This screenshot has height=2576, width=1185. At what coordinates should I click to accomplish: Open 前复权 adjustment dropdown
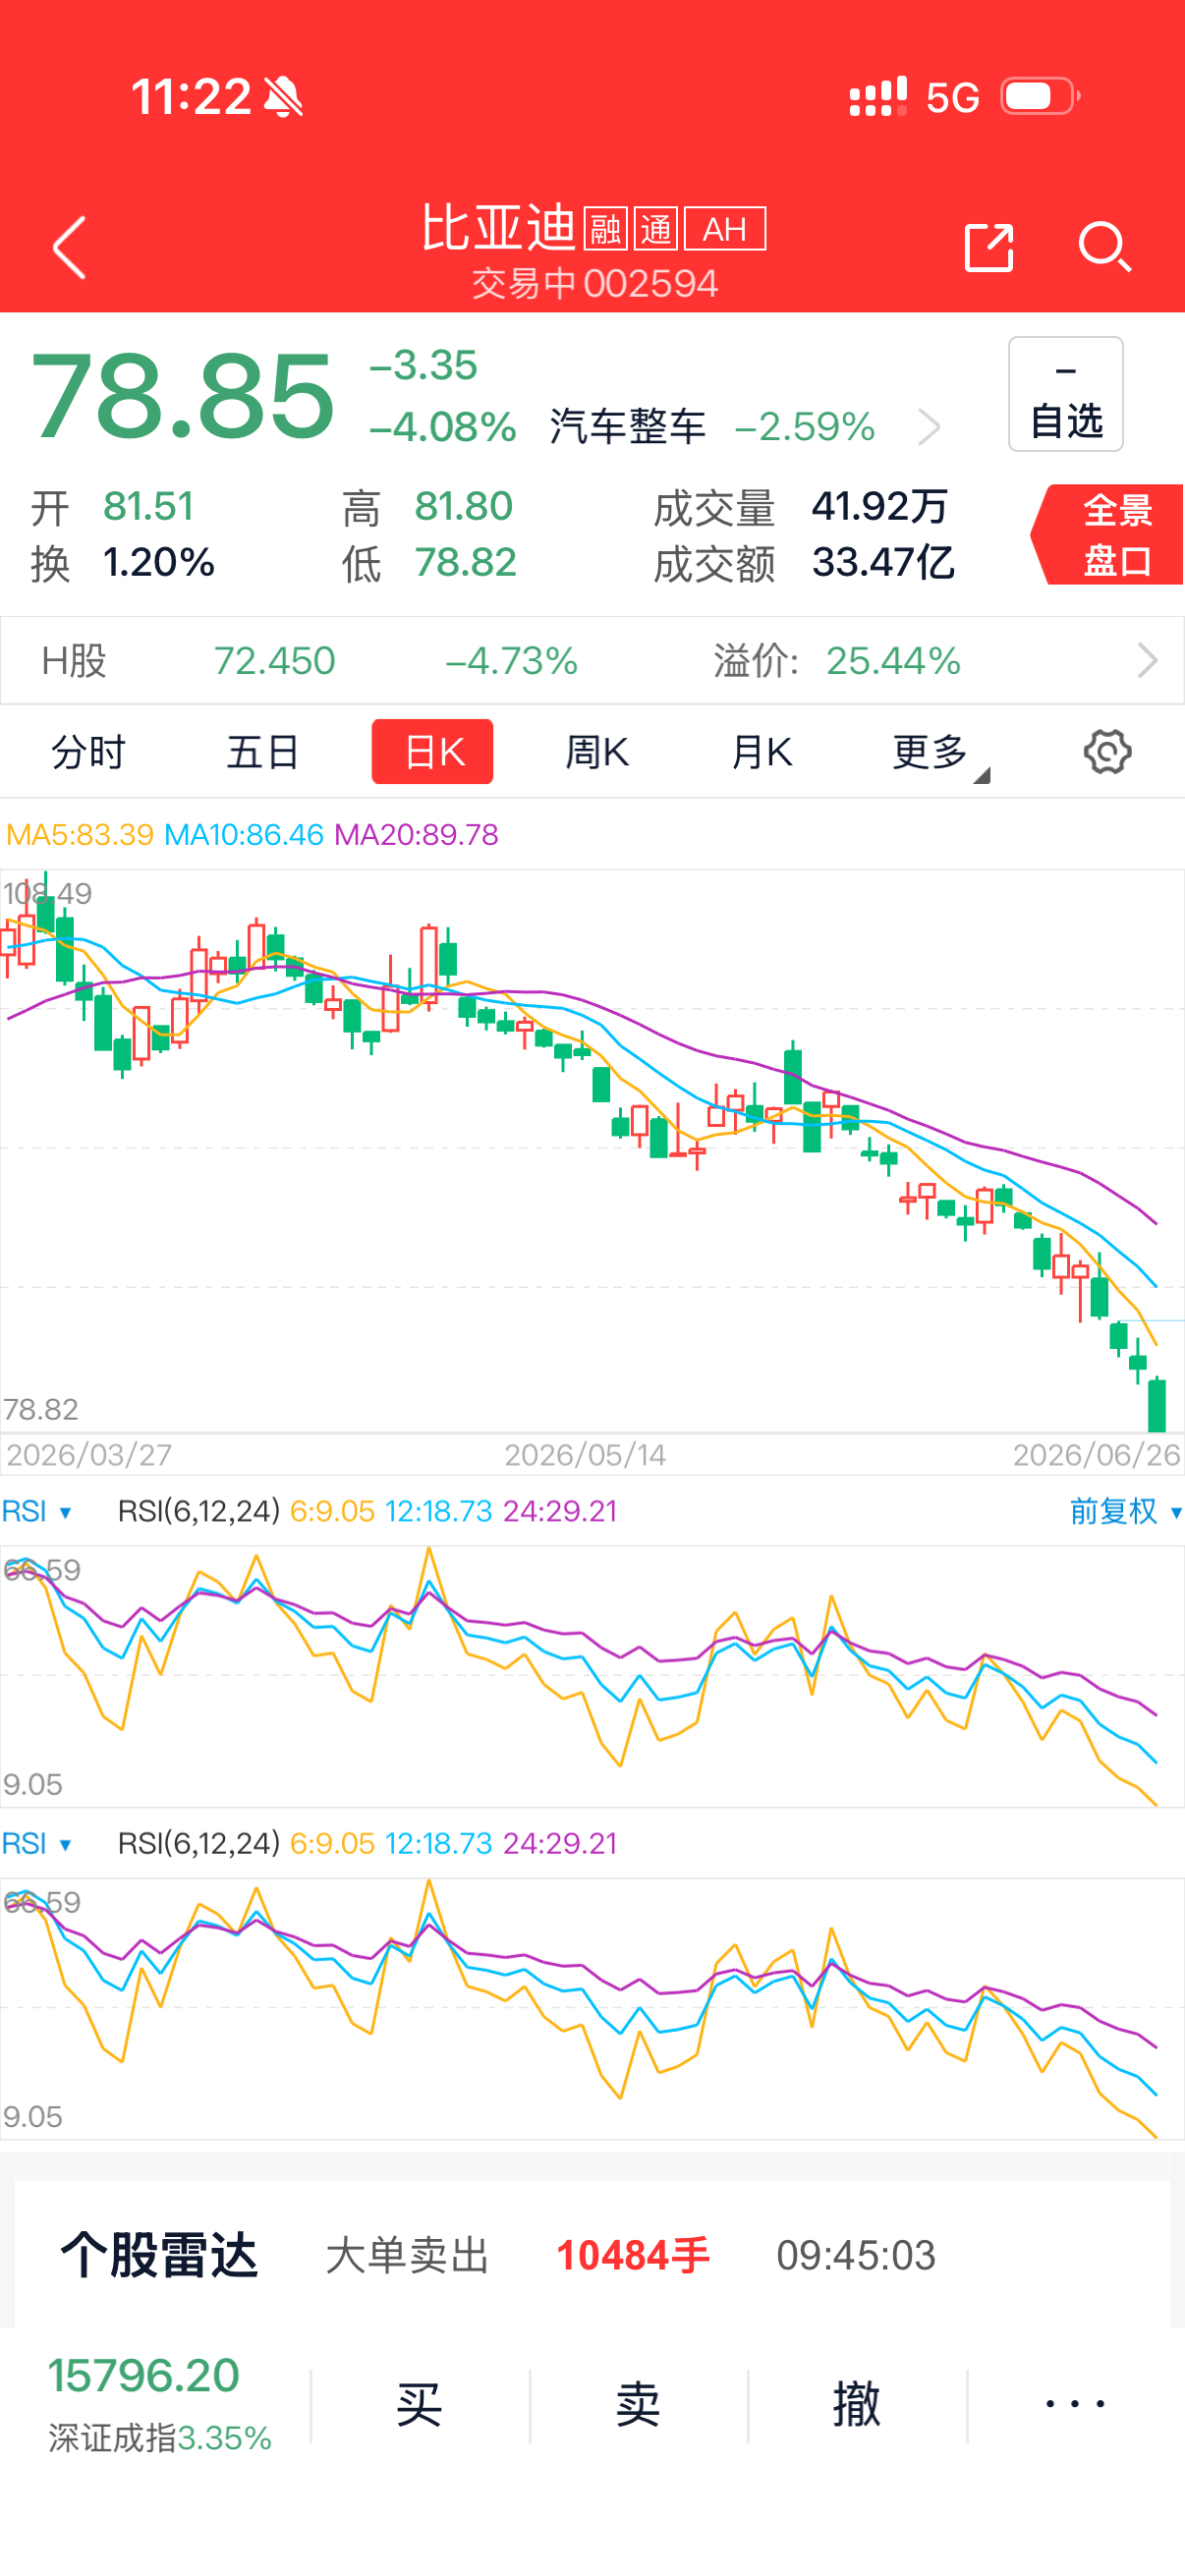point(1126,1511)
